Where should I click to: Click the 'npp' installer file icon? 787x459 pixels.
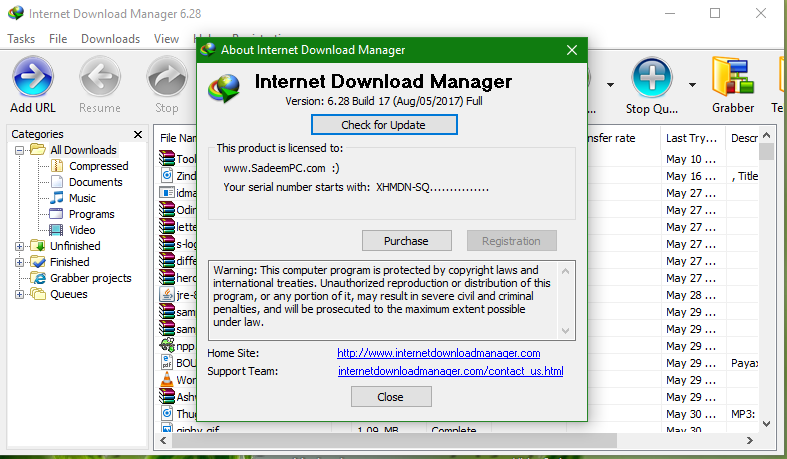click(166, 345)
